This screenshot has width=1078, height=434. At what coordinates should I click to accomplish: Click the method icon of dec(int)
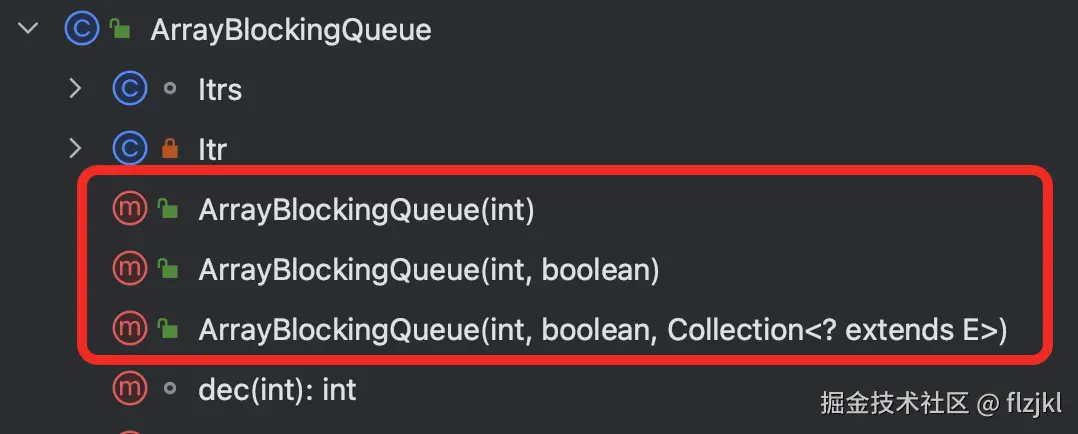129,389
